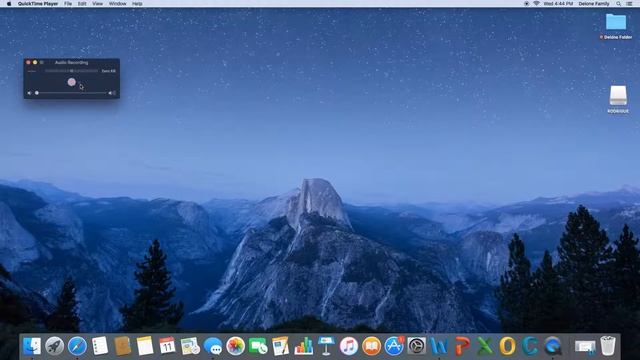Open the Apple menu
The width and height of the screenshot is (640, 360).
pos(9,4)
